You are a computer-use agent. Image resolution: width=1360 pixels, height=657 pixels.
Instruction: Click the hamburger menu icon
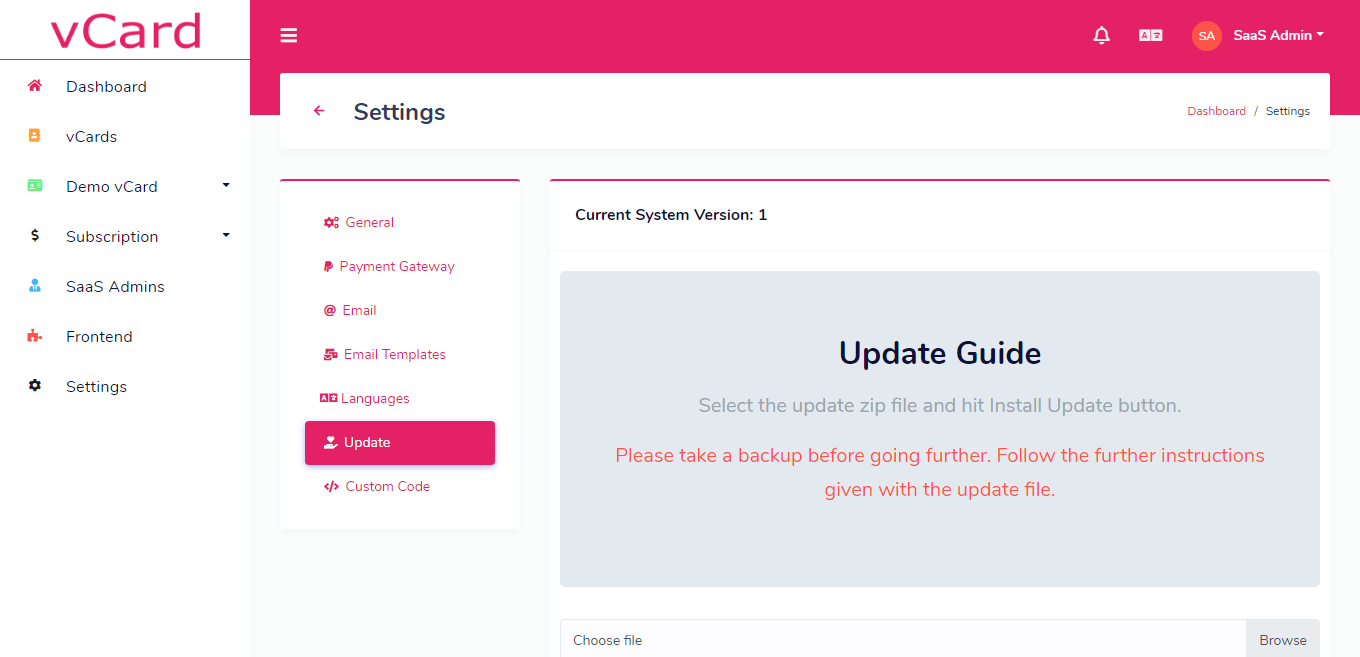pos(289,36)
